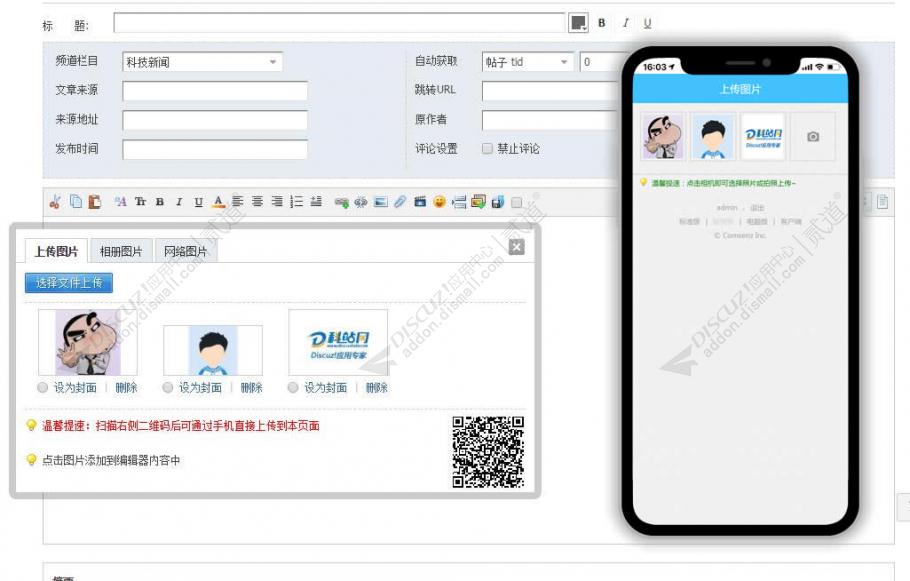The image size is (910, 581).
Task: Click the paperclip attachment icon
Action: [x=400, y=202]
